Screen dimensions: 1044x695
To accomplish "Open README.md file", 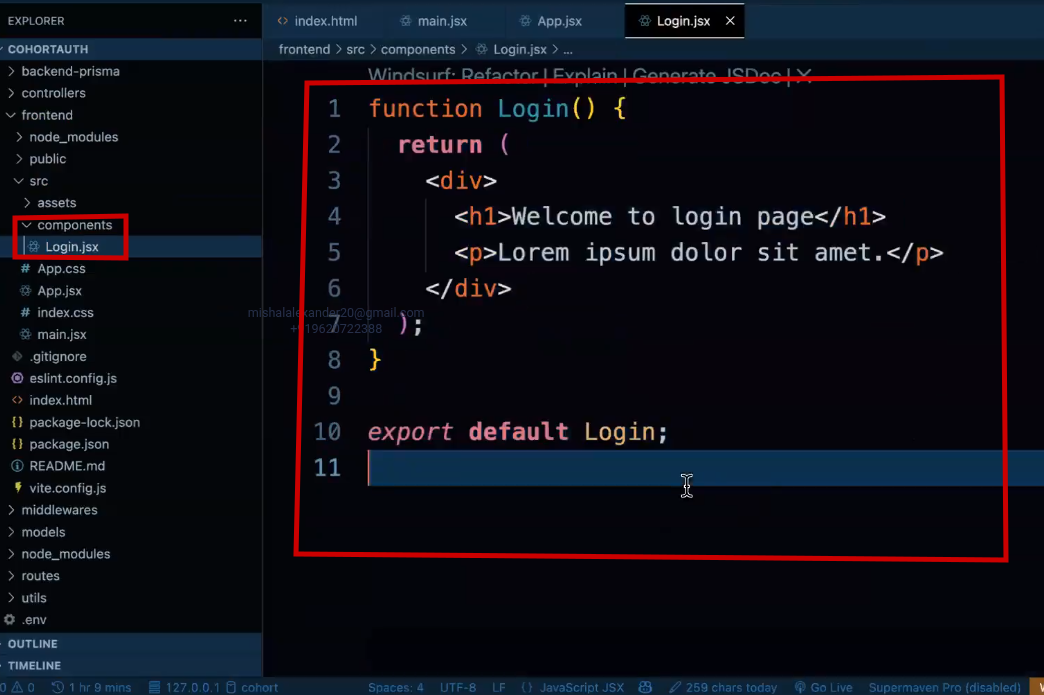I will (x=67, y=467).
